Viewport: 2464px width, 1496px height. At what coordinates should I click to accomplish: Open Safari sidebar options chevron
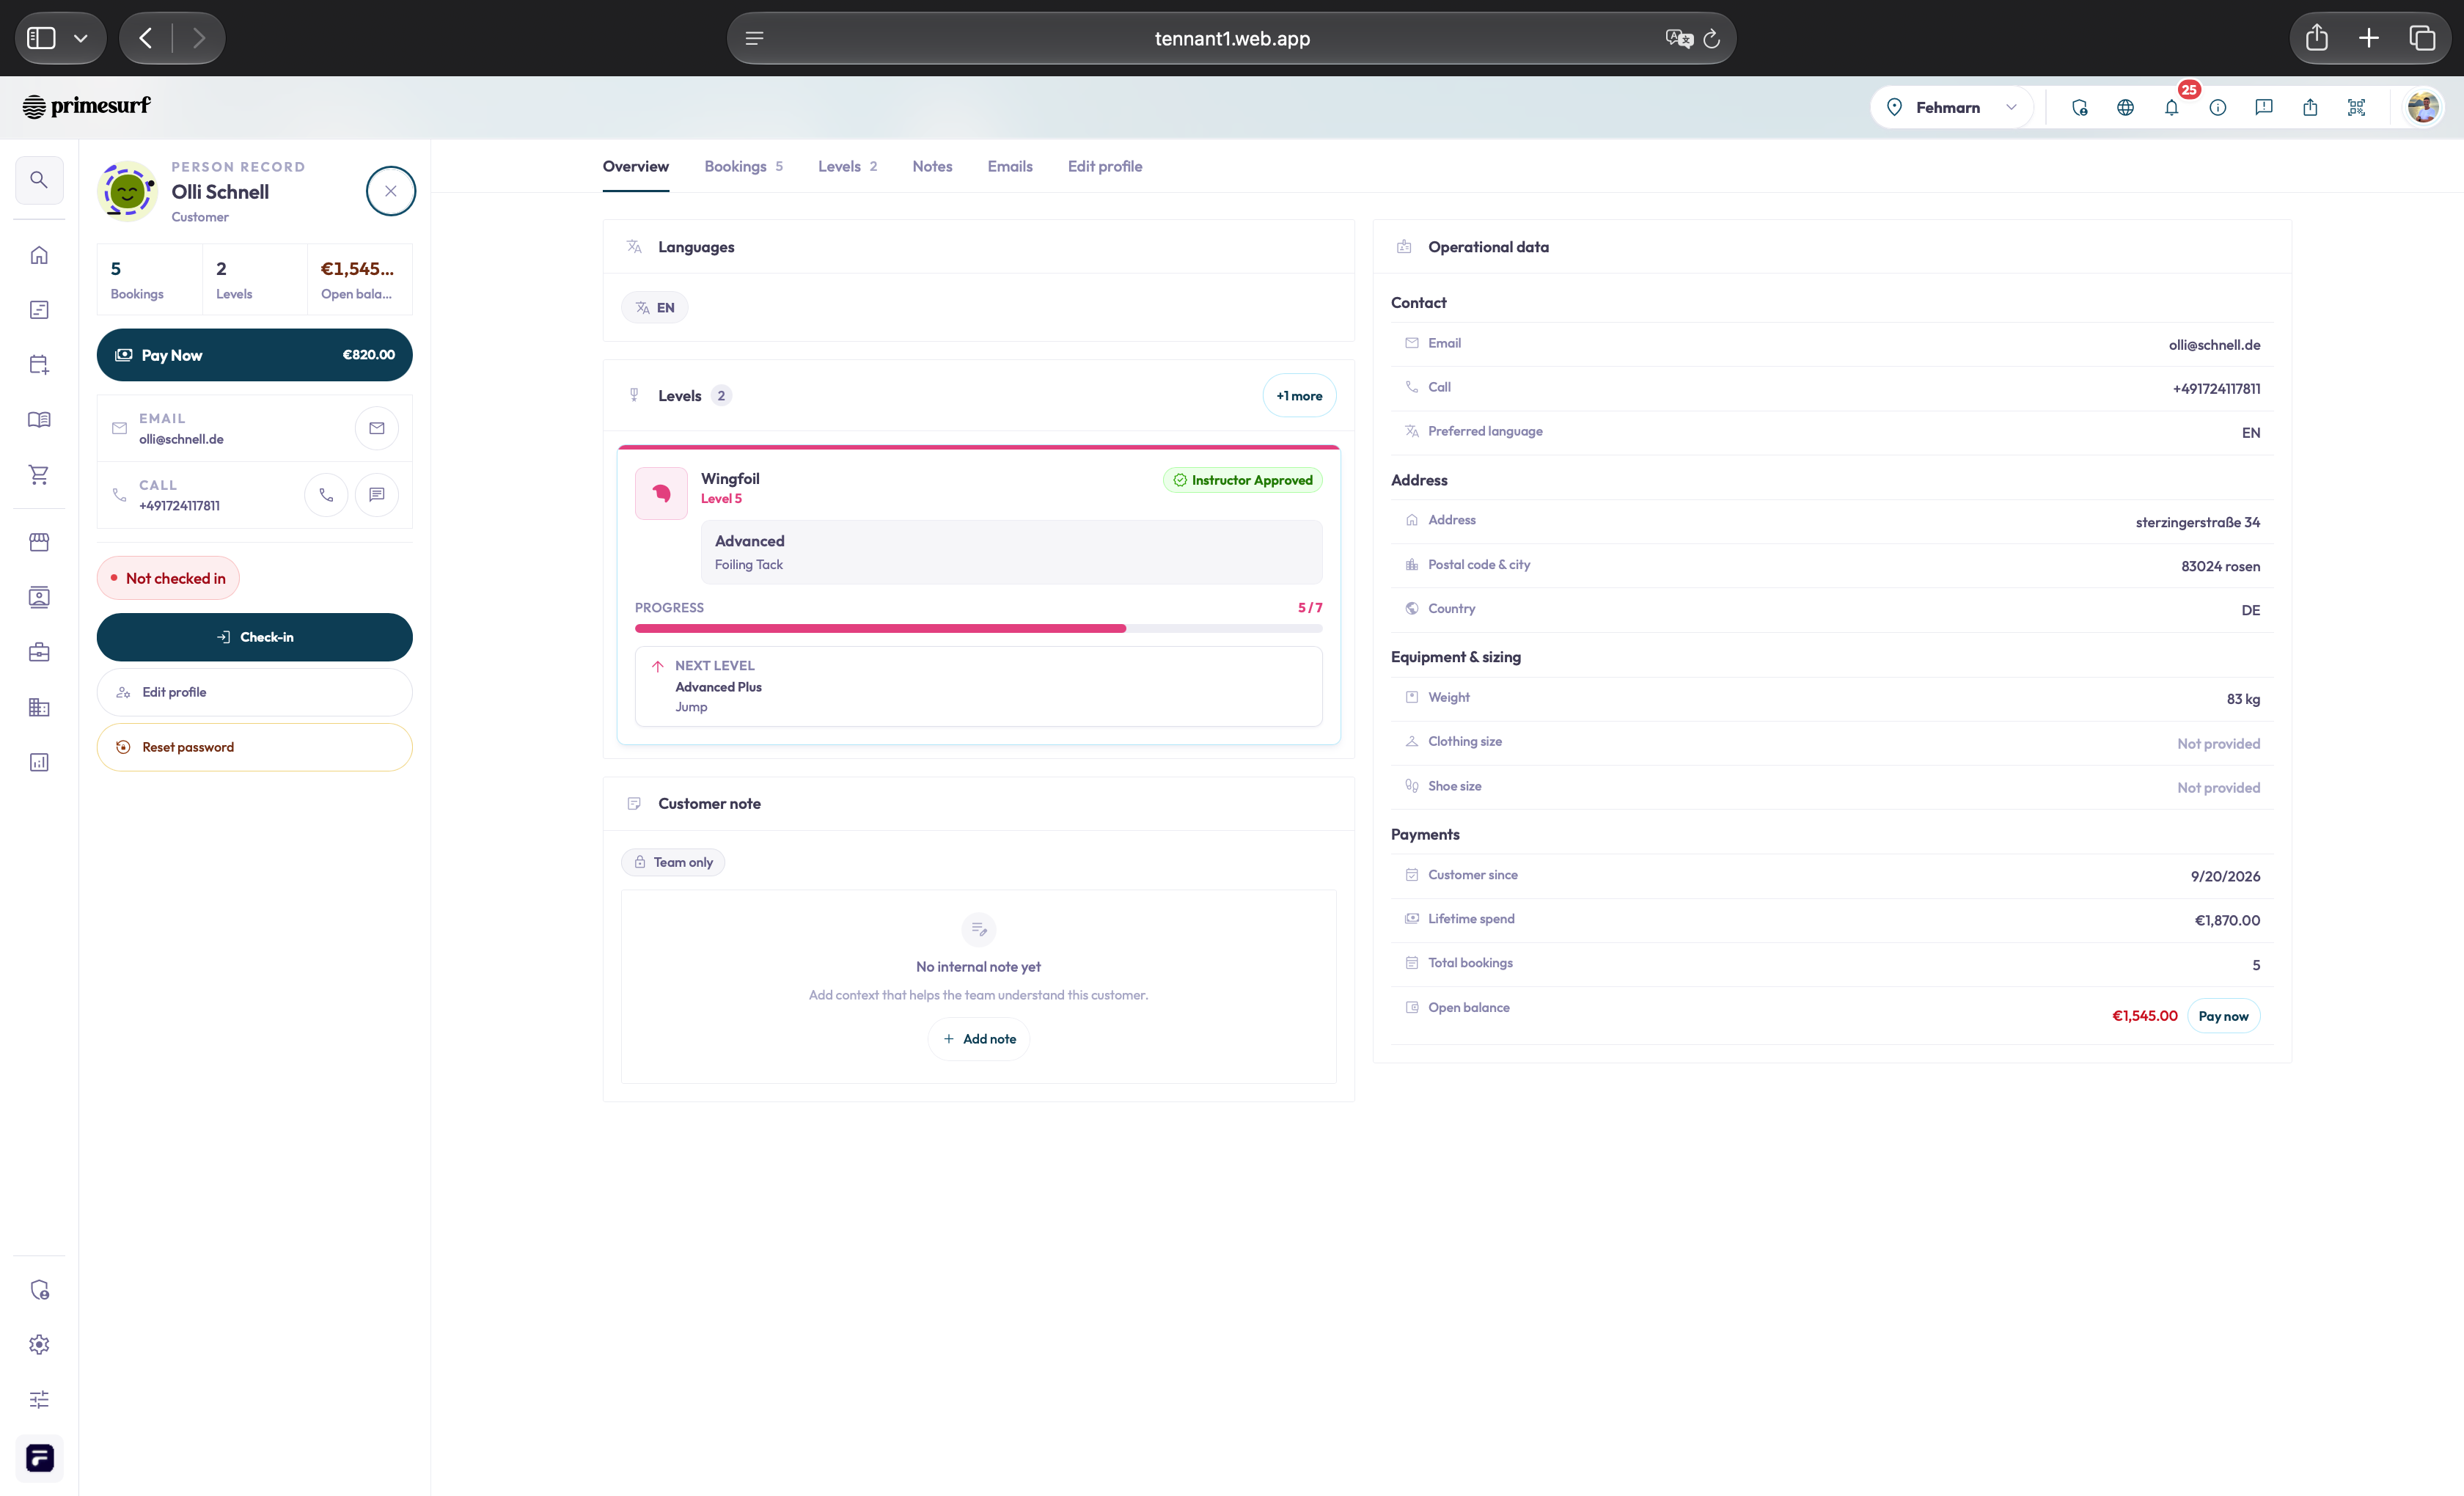coord(81,38)
